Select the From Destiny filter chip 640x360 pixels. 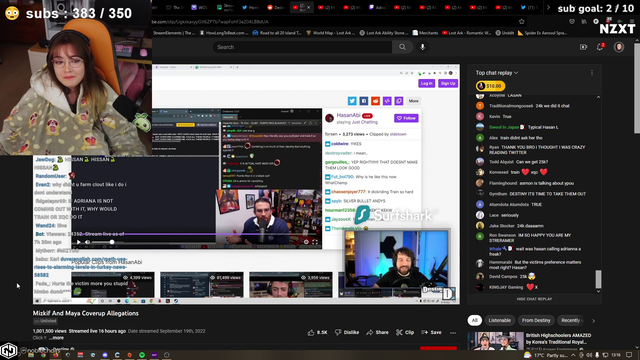click(x=536, y=320)
